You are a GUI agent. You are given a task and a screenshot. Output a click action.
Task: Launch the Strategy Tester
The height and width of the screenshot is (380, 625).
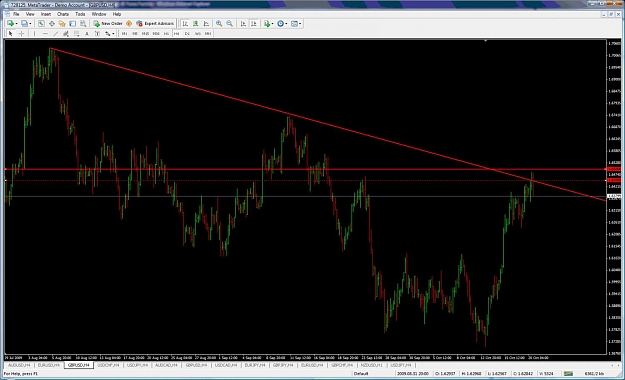click(x=83, y=24)
